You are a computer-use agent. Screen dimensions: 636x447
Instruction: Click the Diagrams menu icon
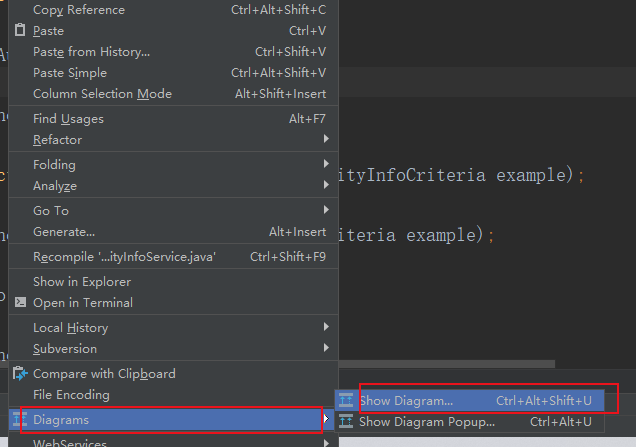click(x=20, y=419)
